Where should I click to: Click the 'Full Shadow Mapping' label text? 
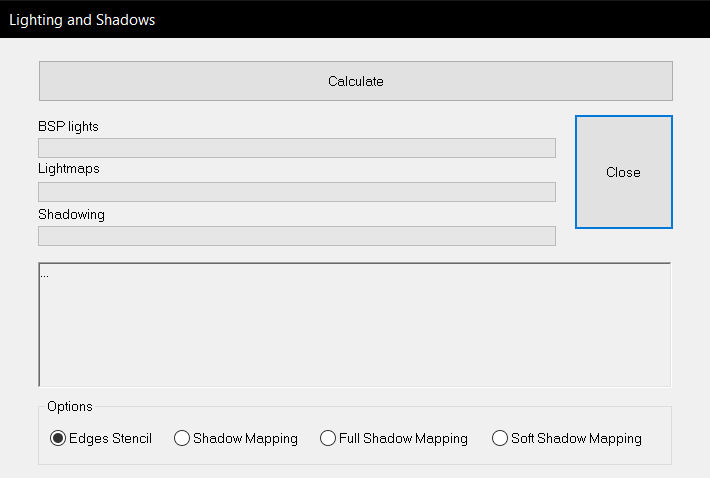(403, 439)
